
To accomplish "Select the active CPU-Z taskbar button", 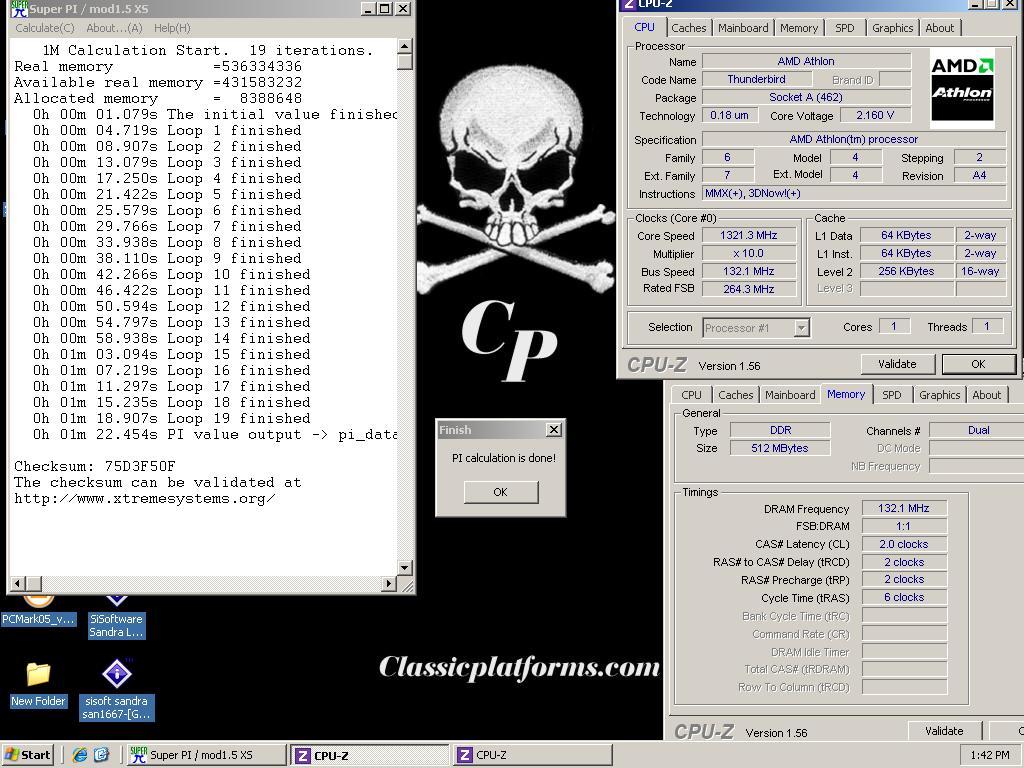I will [369, 756].
